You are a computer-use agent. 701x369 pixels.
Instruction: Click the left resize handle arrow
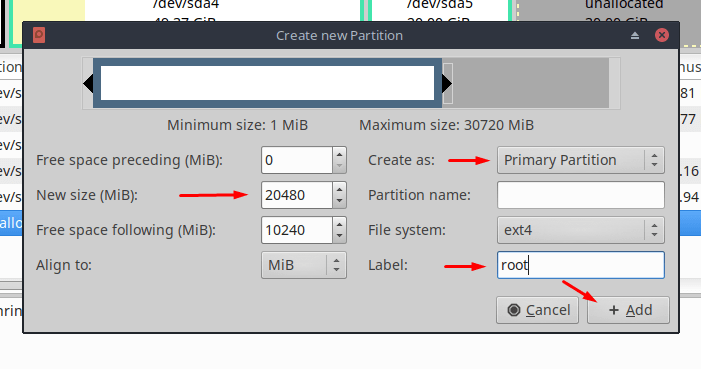(88, 84)
